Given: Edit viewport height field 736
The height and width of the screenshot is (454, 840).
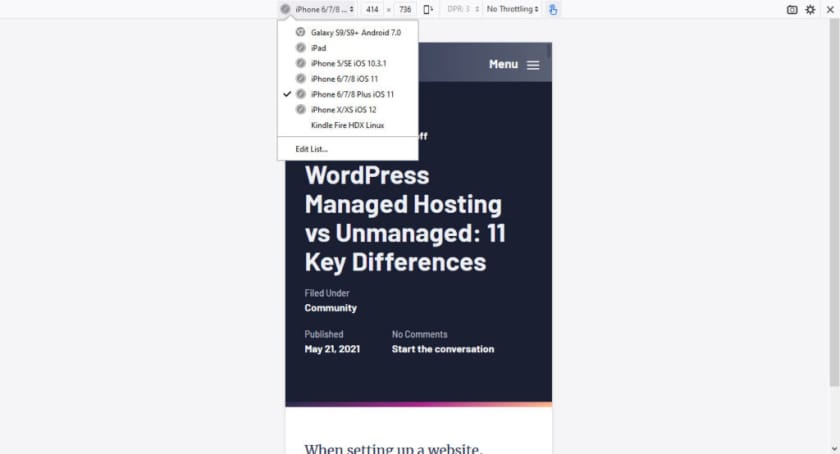Looking at the screenshot, I should [405, 9].
